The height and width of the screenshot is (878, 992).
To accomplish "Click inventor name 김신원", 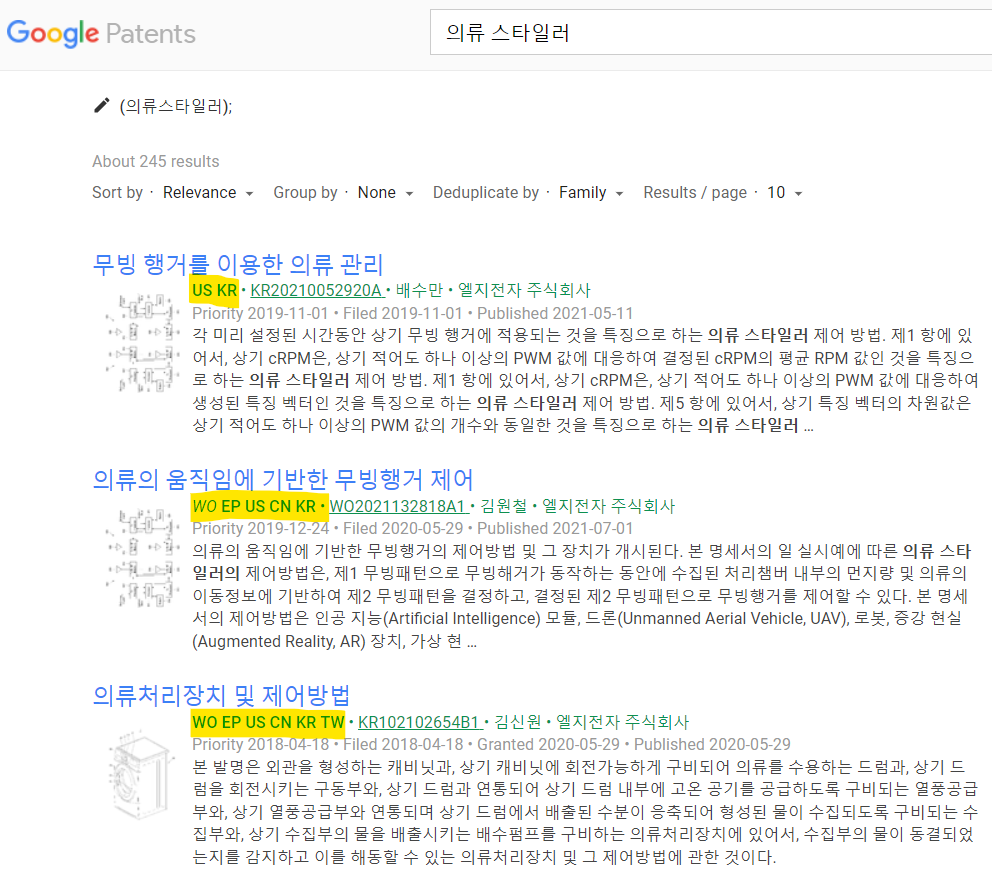I will click(518, 722).
